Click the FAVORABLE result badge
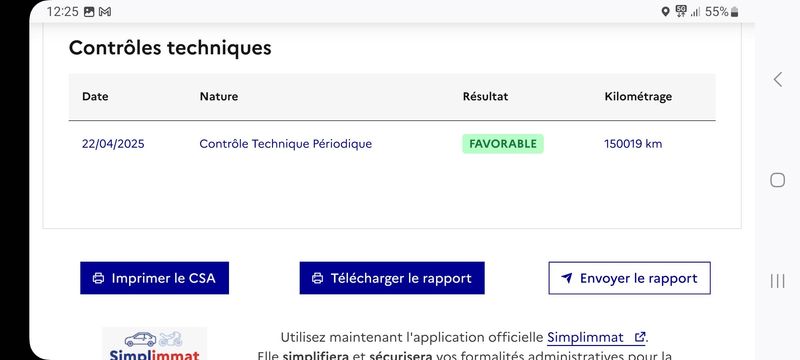Screen dimensions: 800x360 pos(503,144)
